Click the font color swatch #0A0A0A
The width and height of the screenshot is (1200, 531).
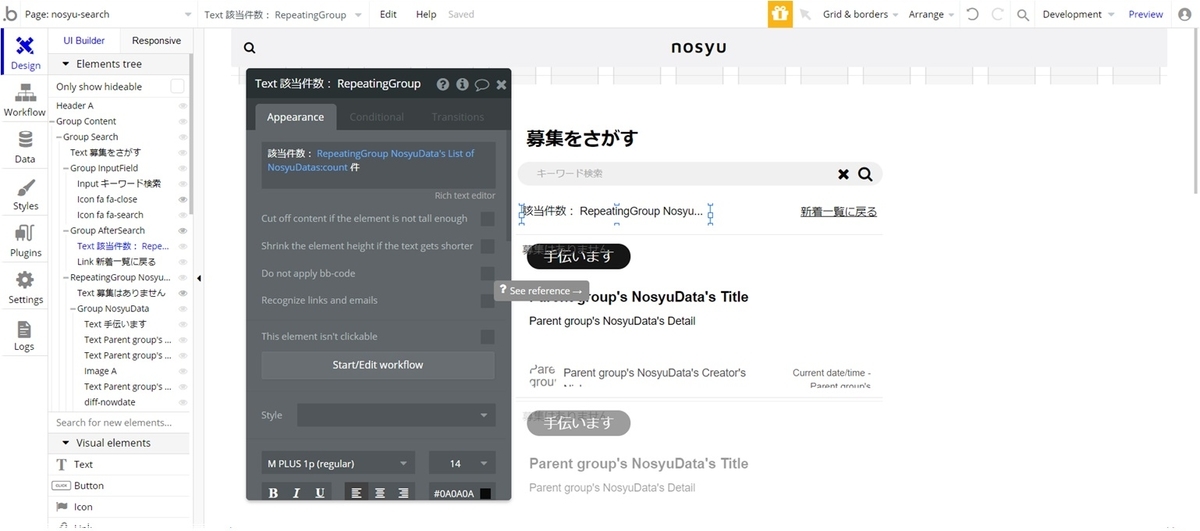[x=485, y=493]
